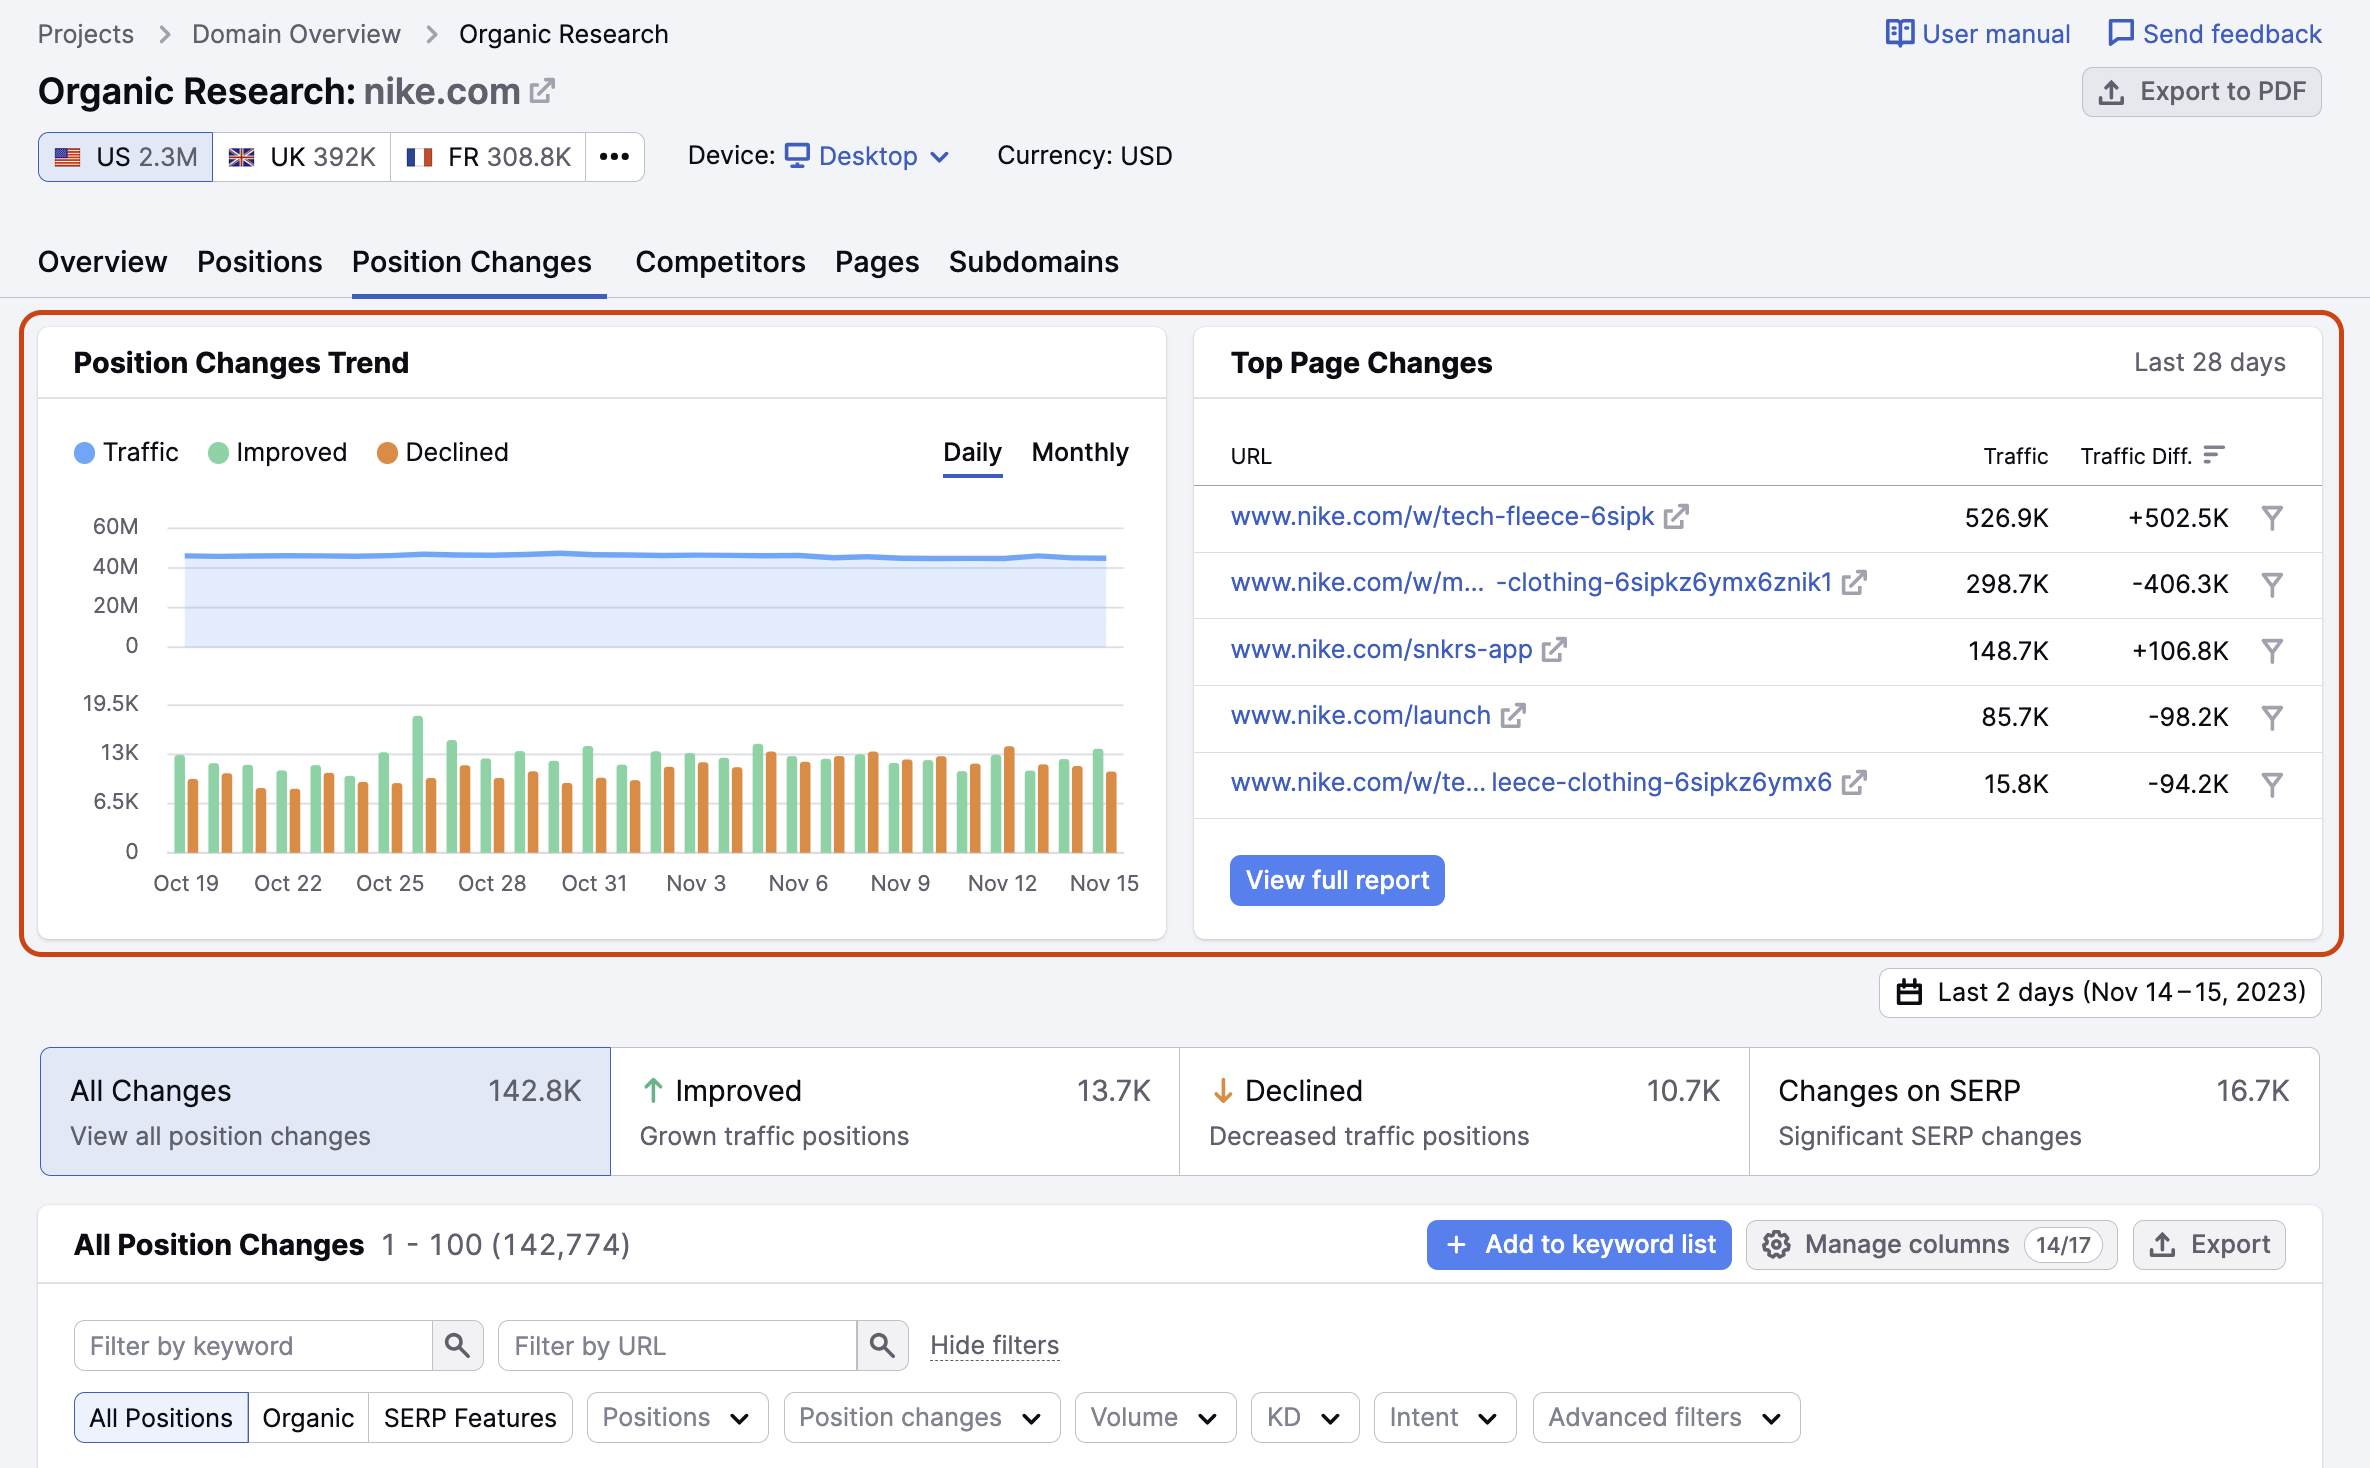Open the www.nike.com/w/tech-fleece-6sipk link
This screenshot has width=2370, height=1468.
click(x=1442, y=516)
